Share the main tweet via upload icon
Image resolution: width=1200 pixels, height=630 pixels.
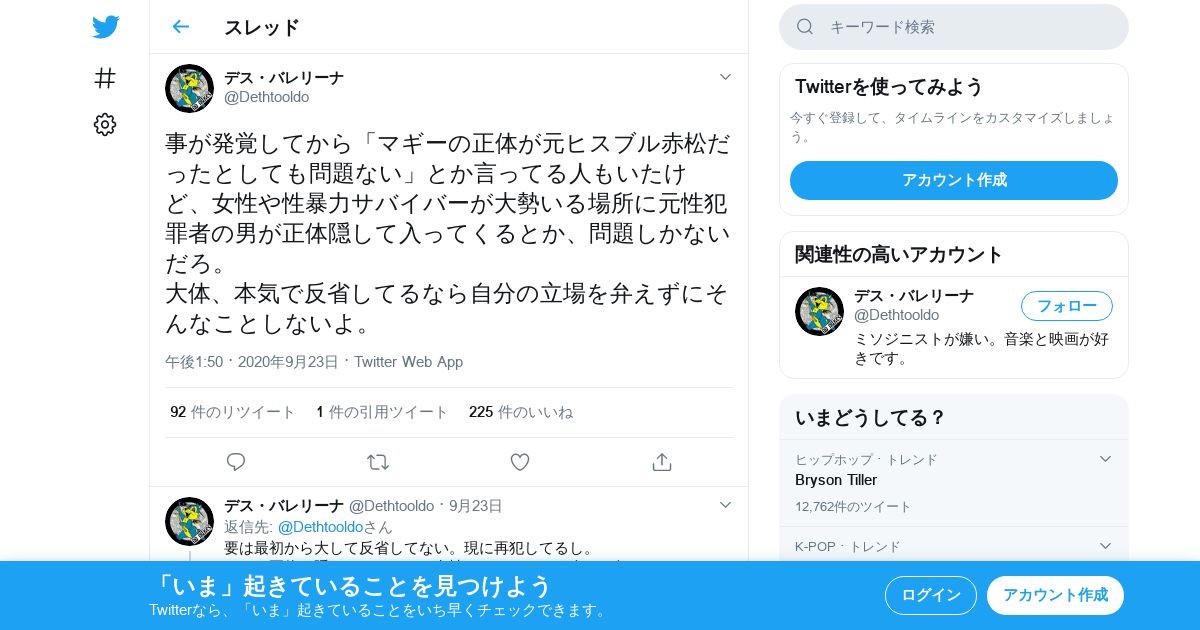661,462
